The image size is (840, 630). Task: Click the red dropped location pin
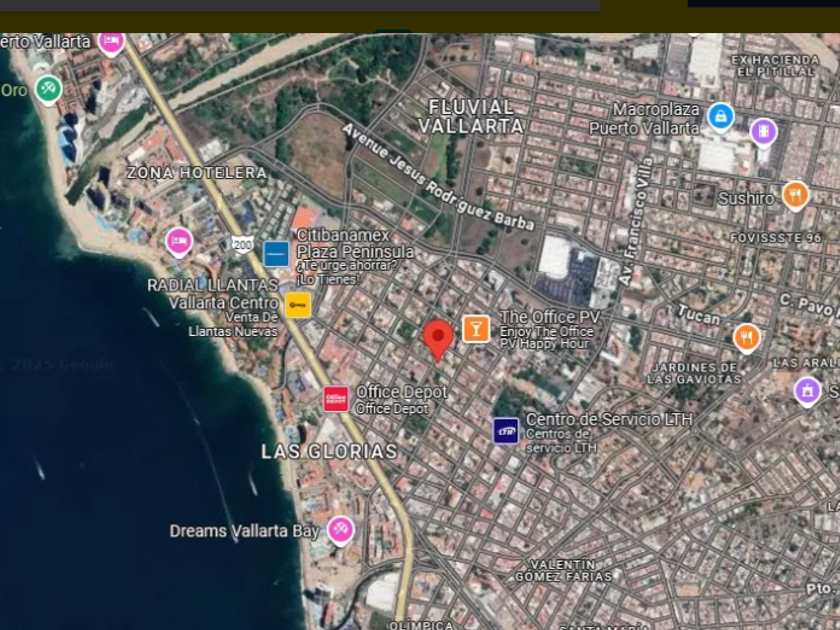tap(438, 340)
